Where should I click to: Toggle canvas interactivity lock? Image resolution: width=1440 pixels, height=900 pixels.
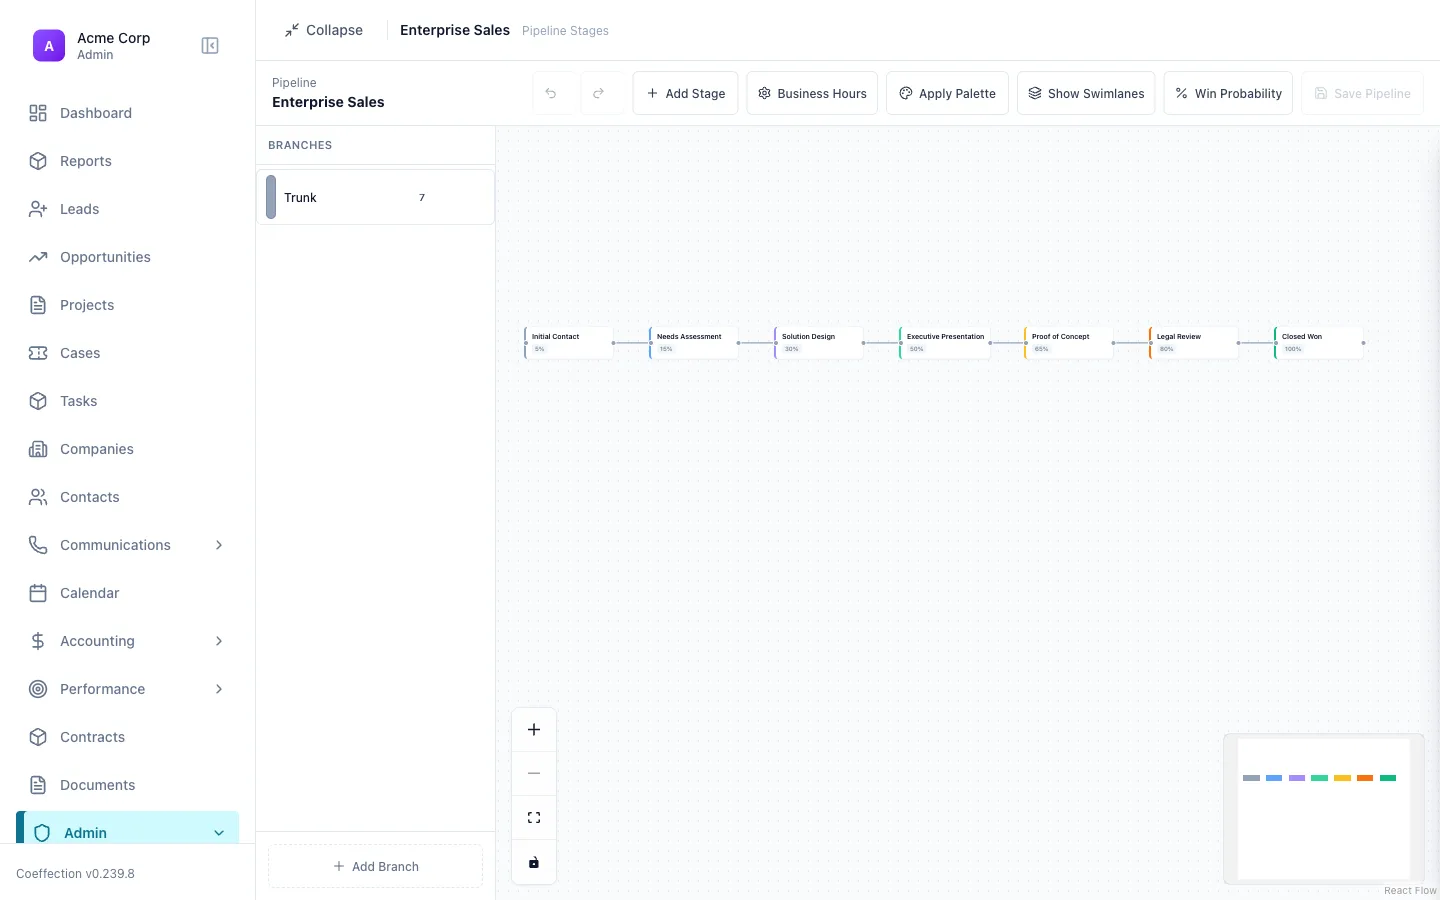click(x=534, y=862)
